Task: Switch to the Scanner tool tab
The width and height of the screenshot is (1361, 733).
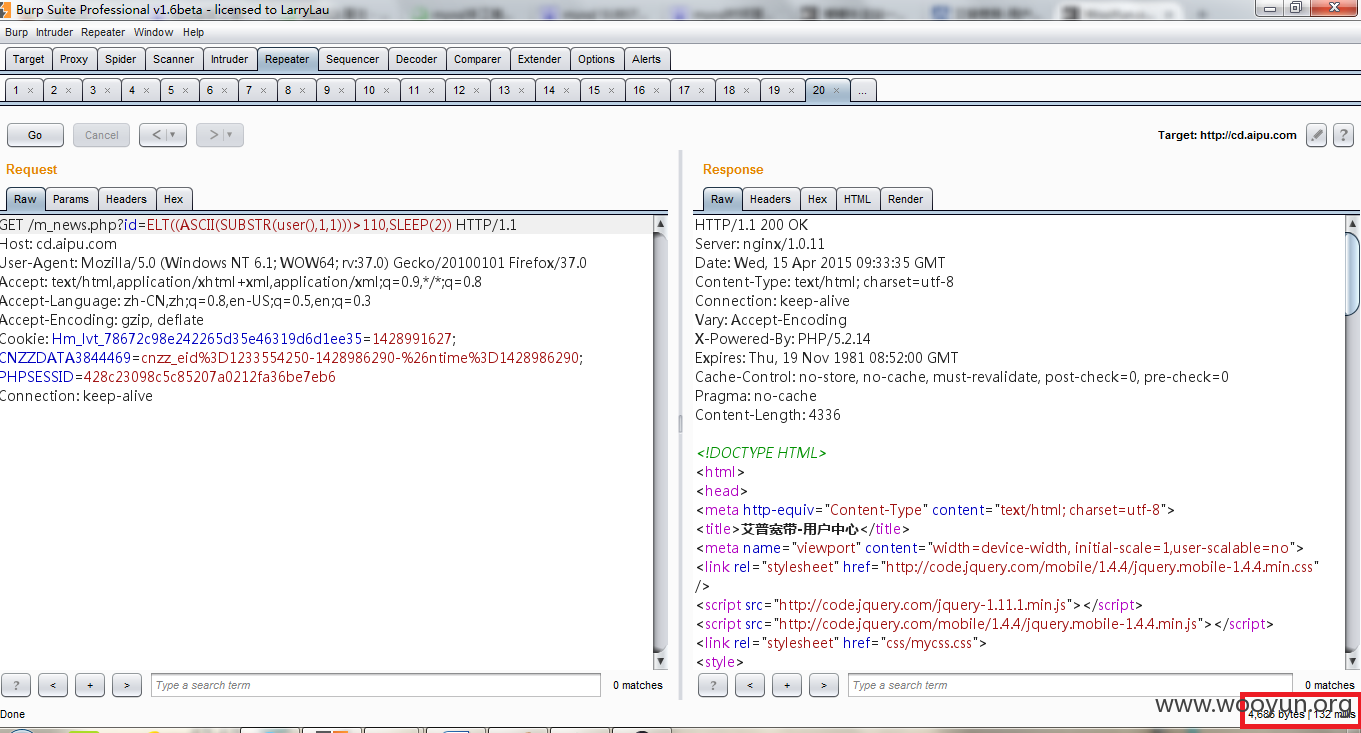Action: (174, 59)
